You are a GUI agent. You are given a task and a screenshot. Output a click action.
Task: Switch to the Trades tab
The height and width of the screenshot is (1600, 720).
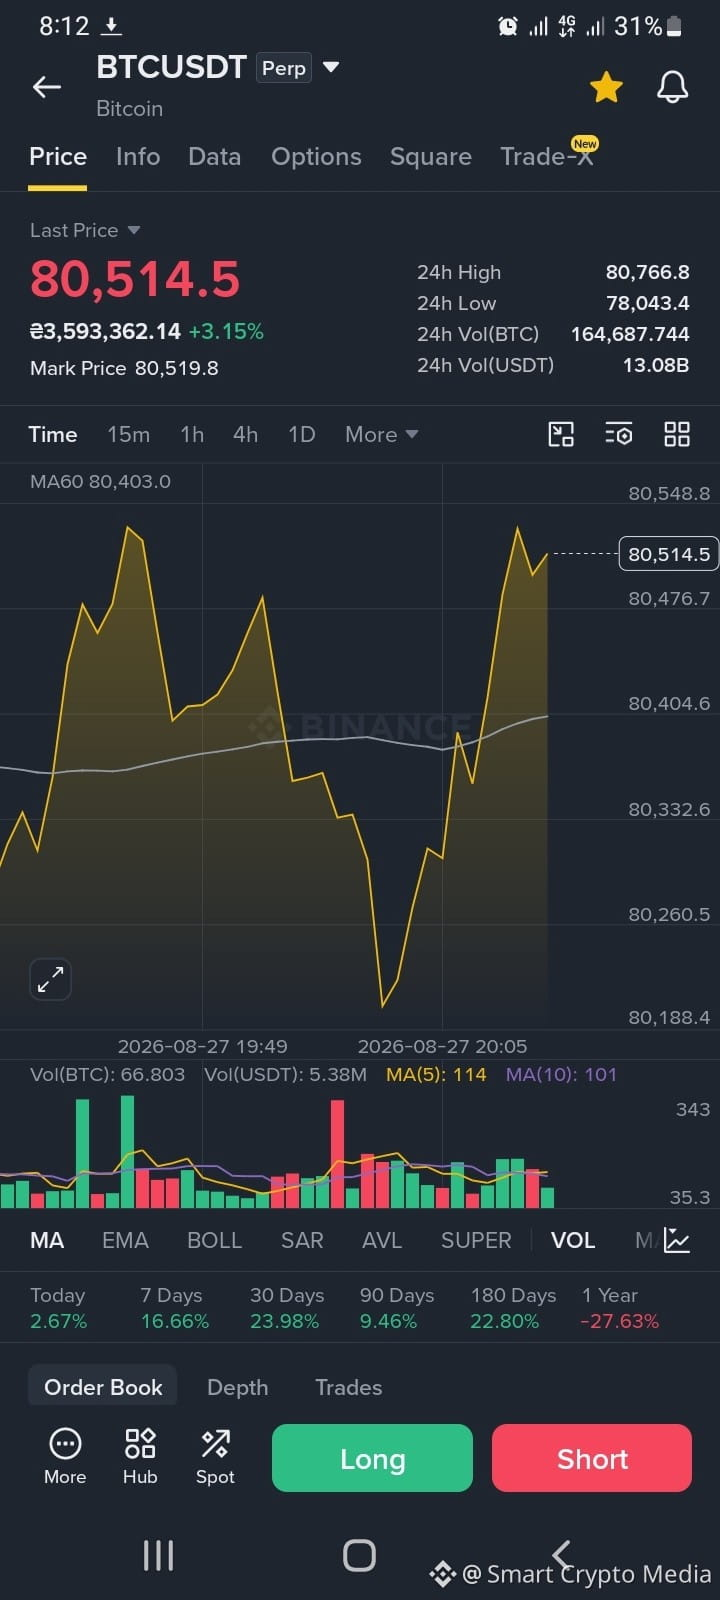point(349,1387)
